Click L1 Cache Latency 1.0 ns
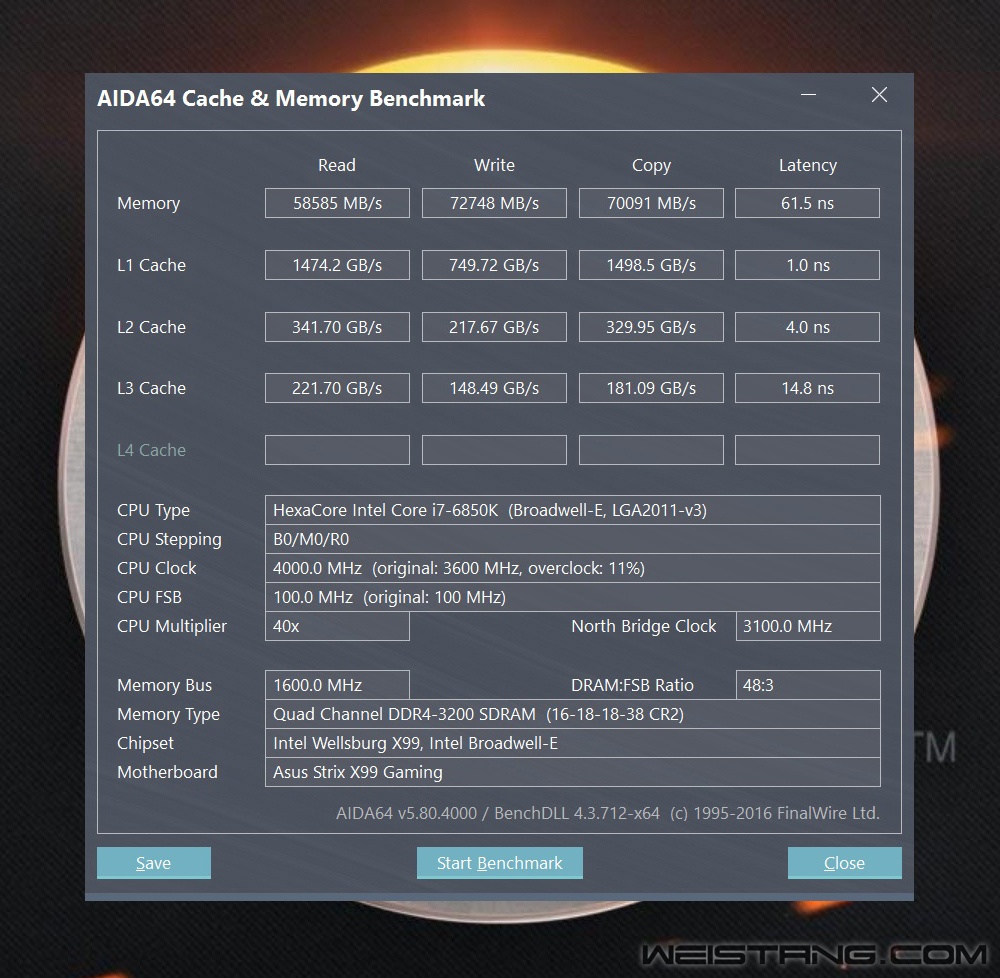Image resolution: width=1000 pixels, height=978 pixels. click(x=807, y=265)
